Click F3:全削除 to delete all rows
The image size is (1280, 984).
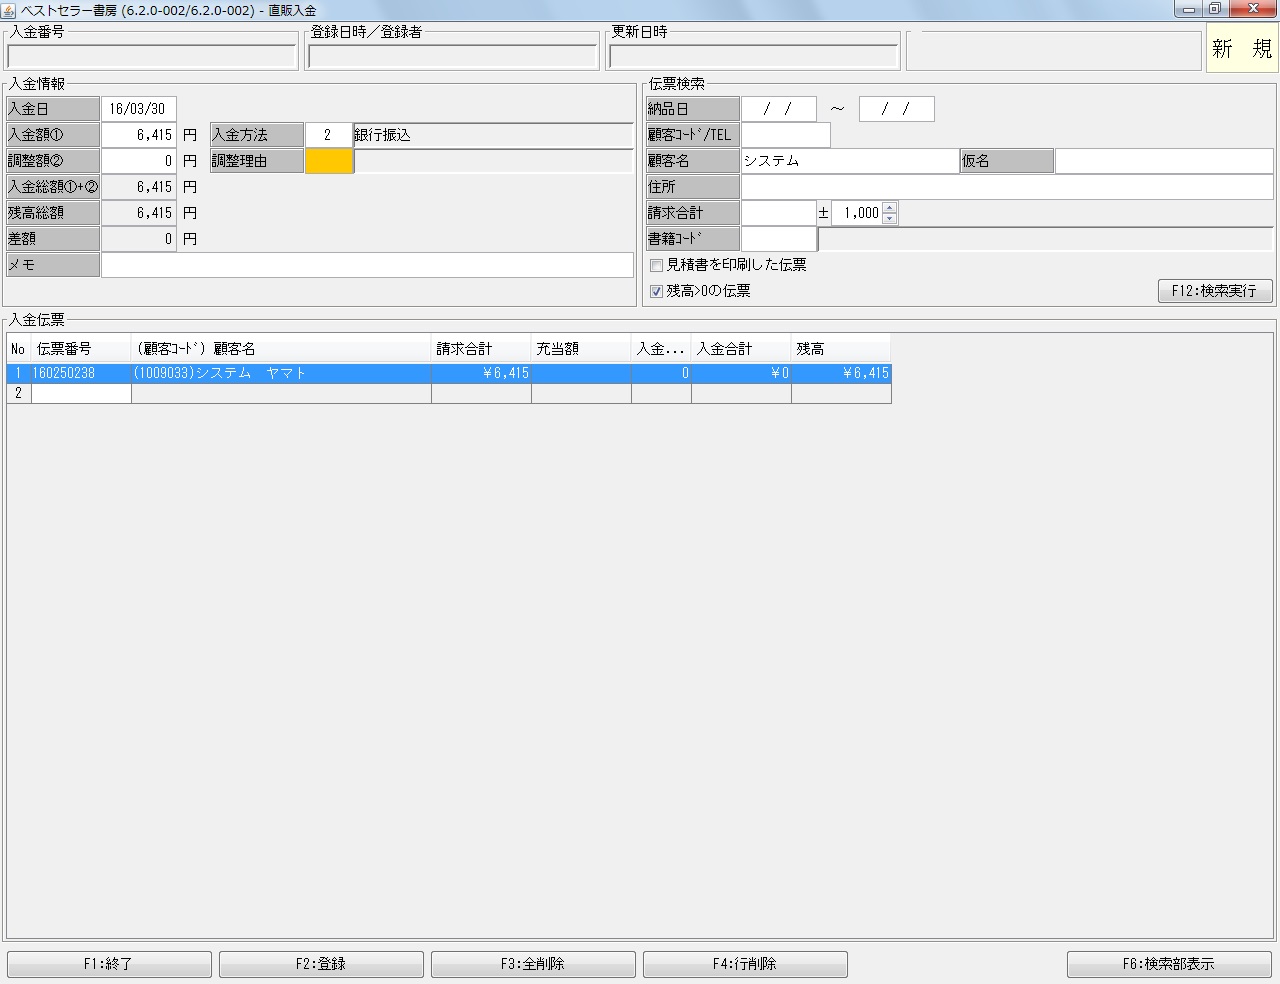(x=533, y=963)
